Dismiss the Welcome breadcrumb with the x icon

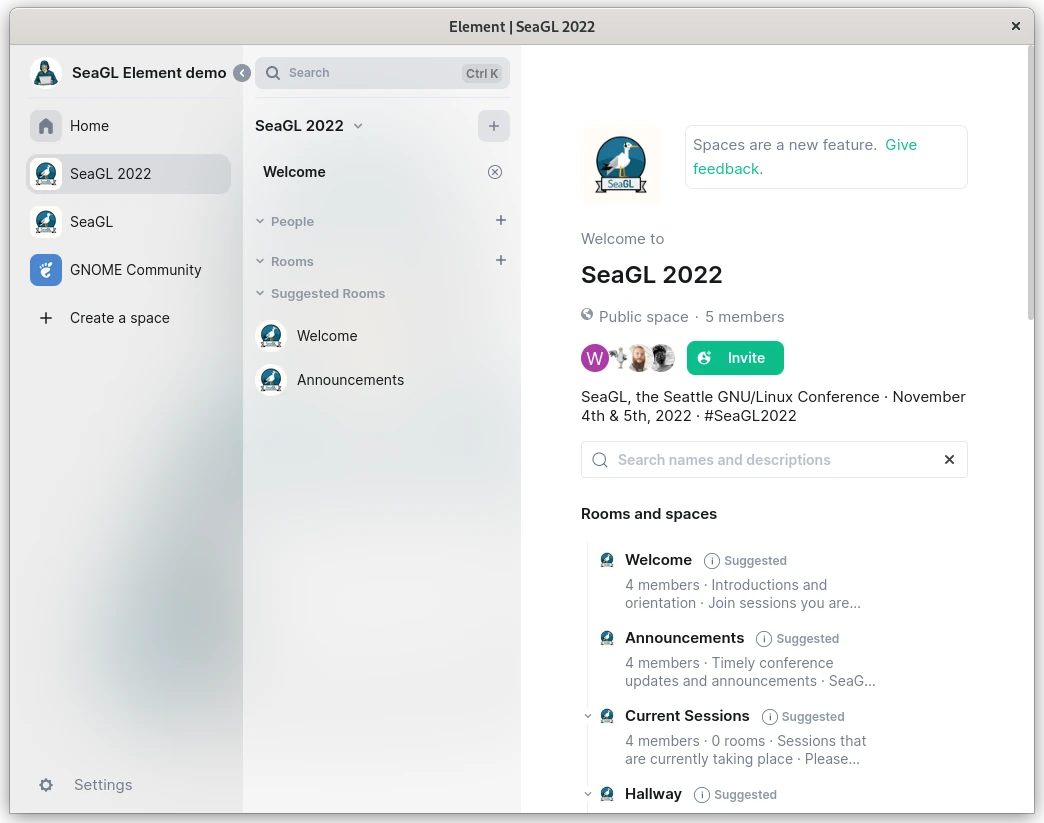495,172
